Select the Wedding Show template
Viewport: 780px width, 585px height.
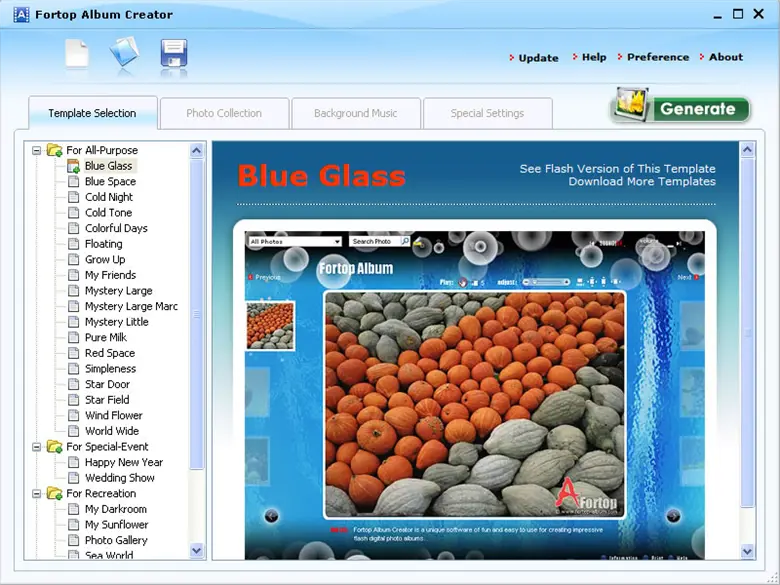(120, 478)
